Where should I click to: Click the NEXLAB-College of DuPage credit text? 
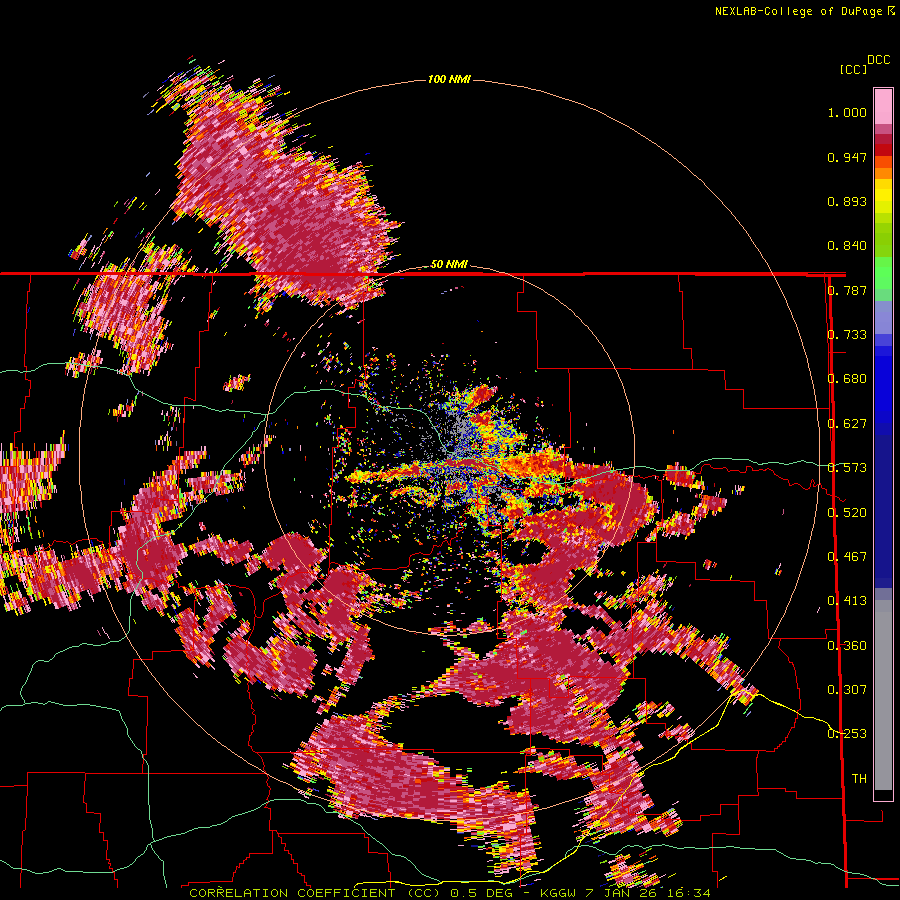(x=798, y=11)
